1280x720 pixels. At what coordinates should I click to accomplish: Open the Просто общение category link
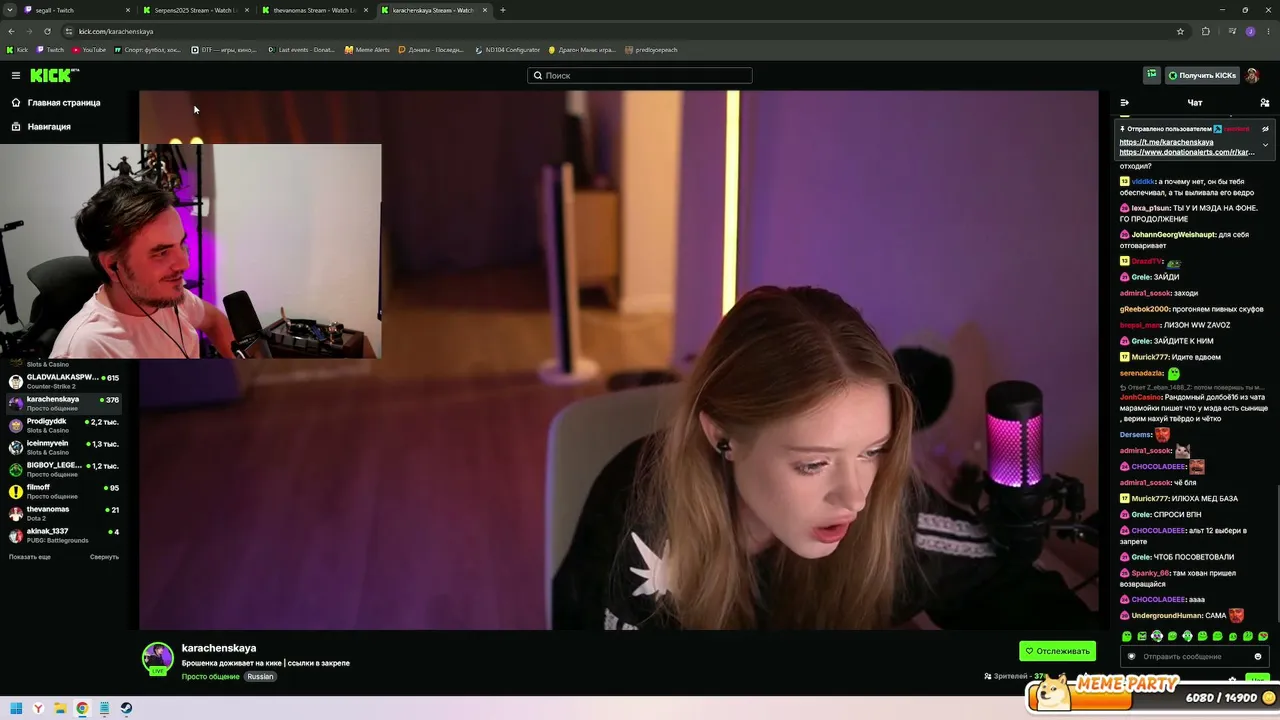tap(210, 677)
